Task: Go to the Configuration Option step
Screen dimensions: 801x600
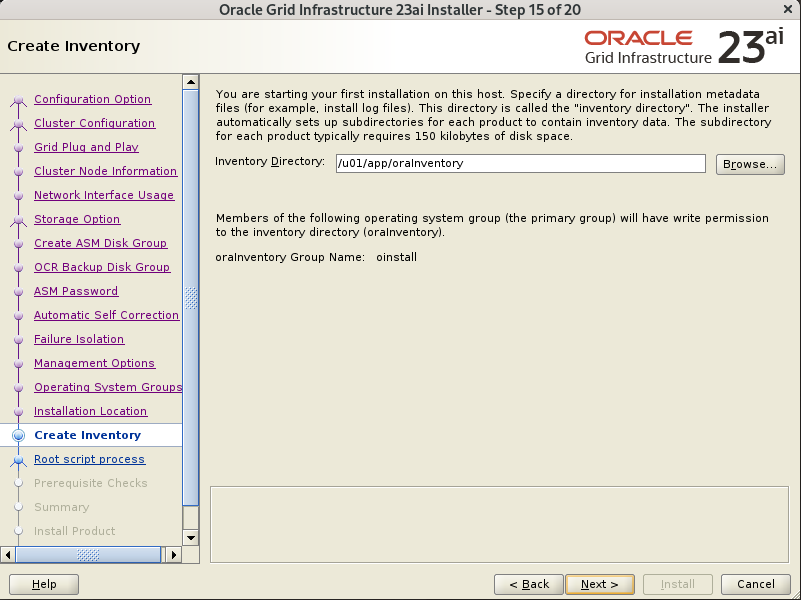Action: click(x=92, y=99)
